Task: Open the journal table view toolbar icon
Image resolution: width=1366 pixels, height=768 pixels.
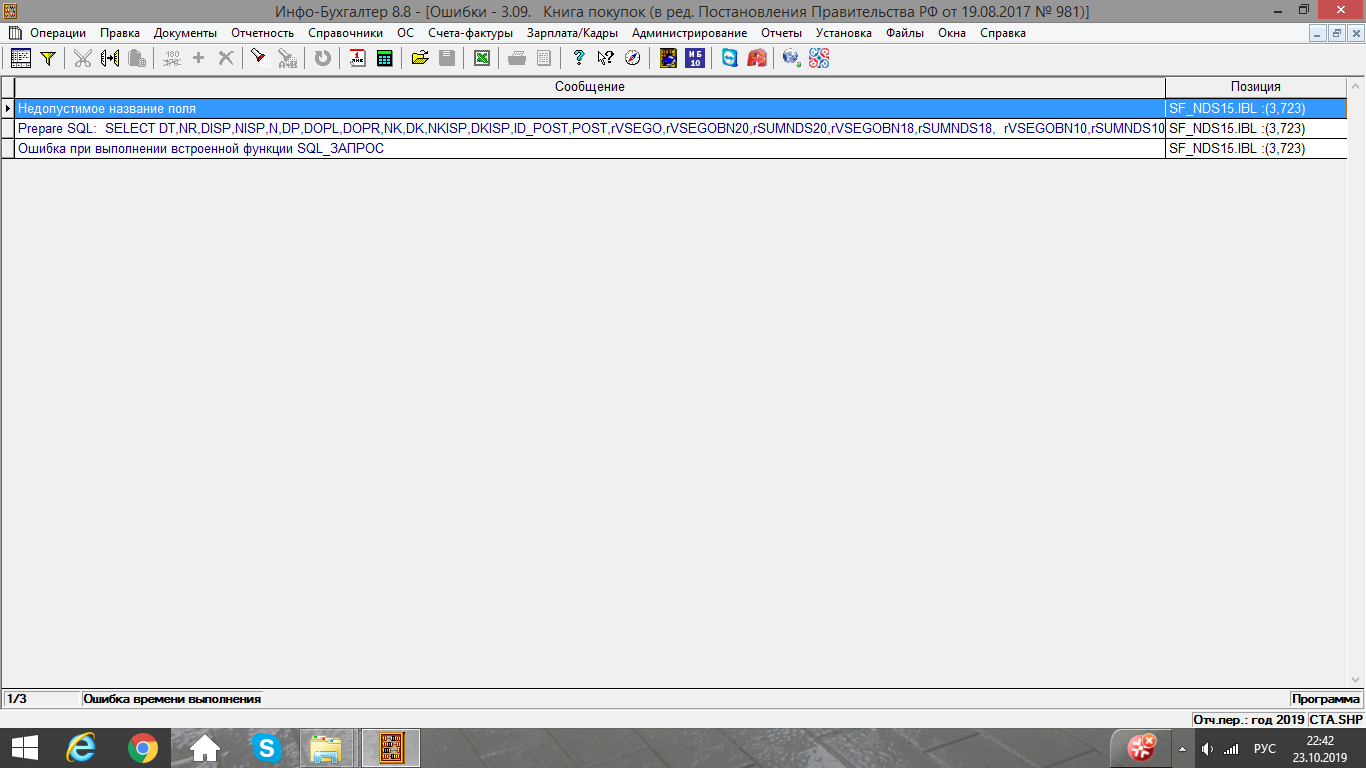Action: [x=20, y=58]
